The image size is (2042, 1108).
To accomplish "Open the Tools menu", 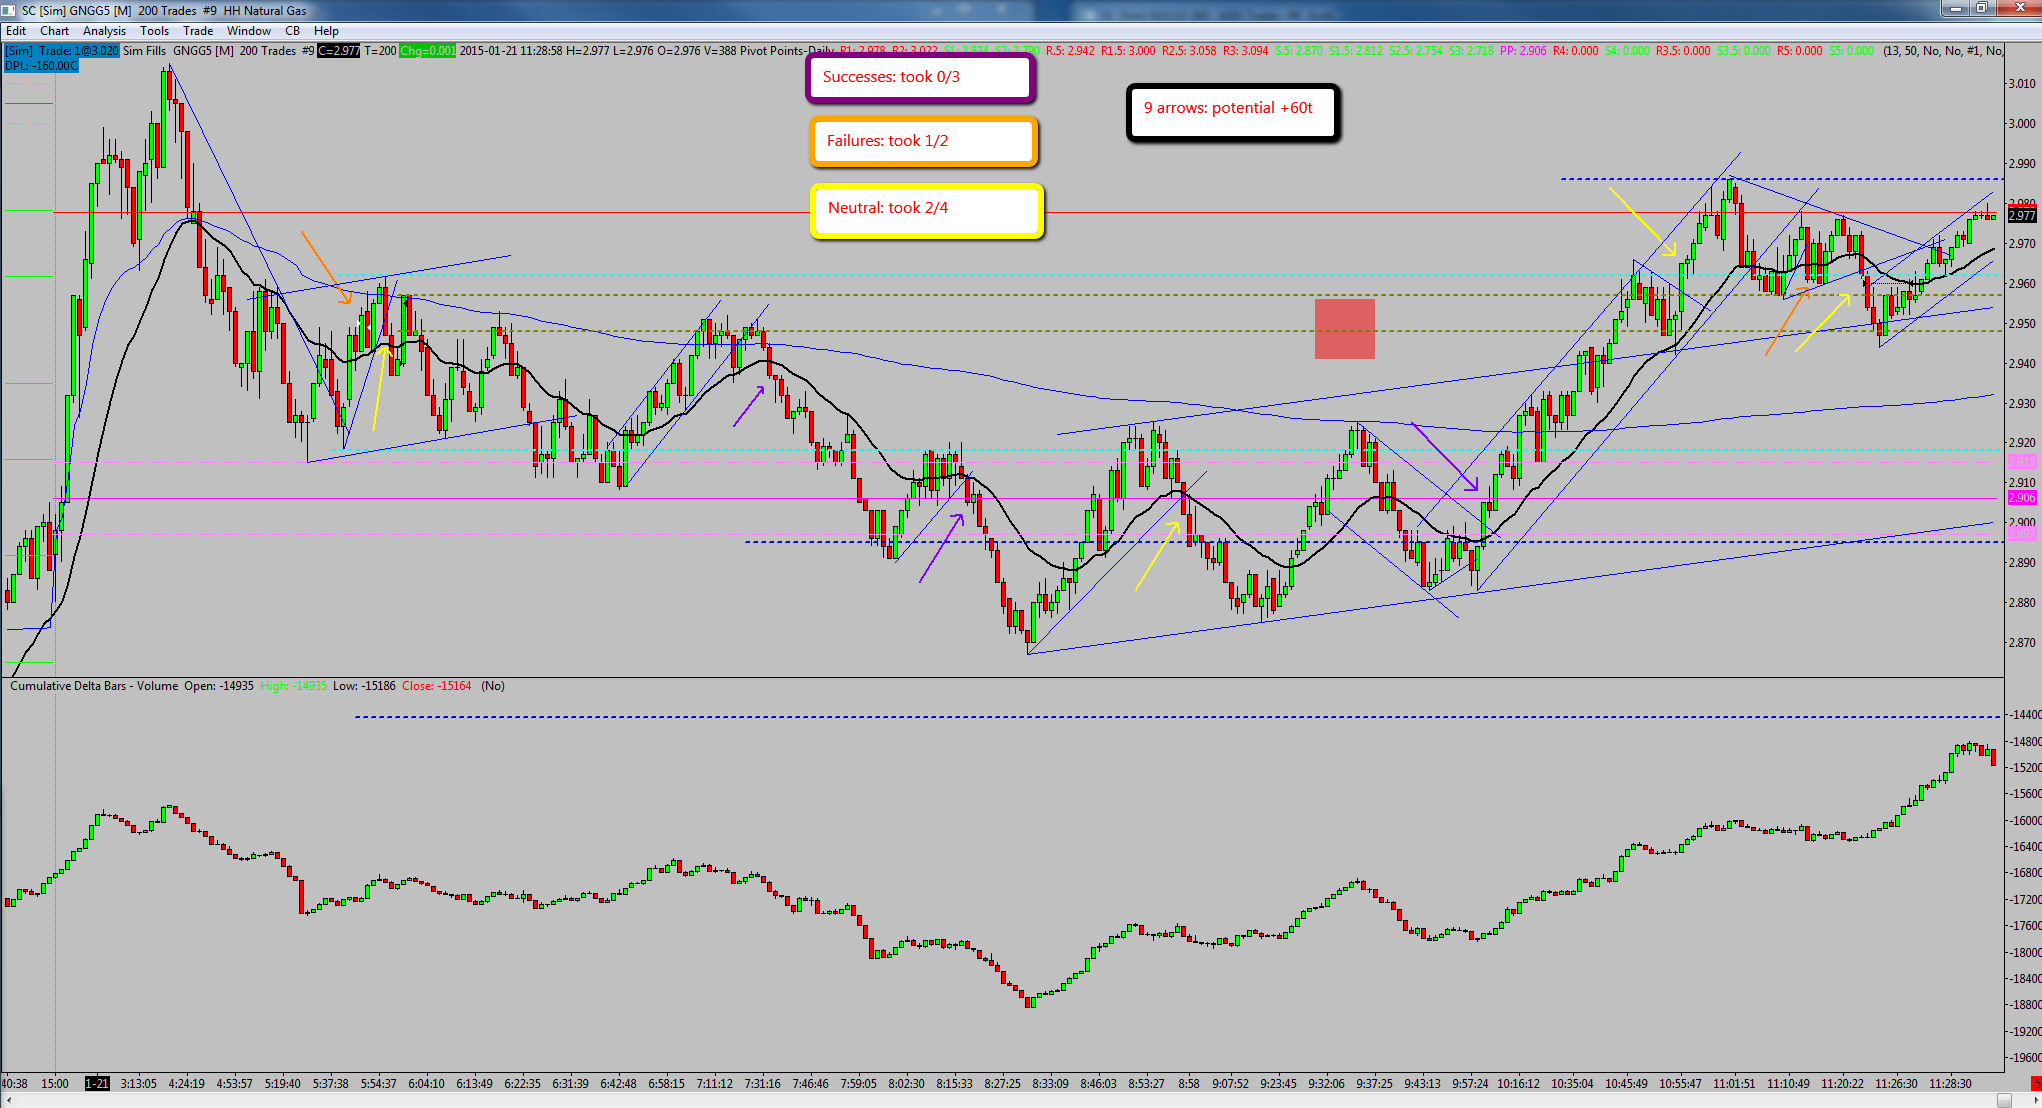I will click(155, 31).
